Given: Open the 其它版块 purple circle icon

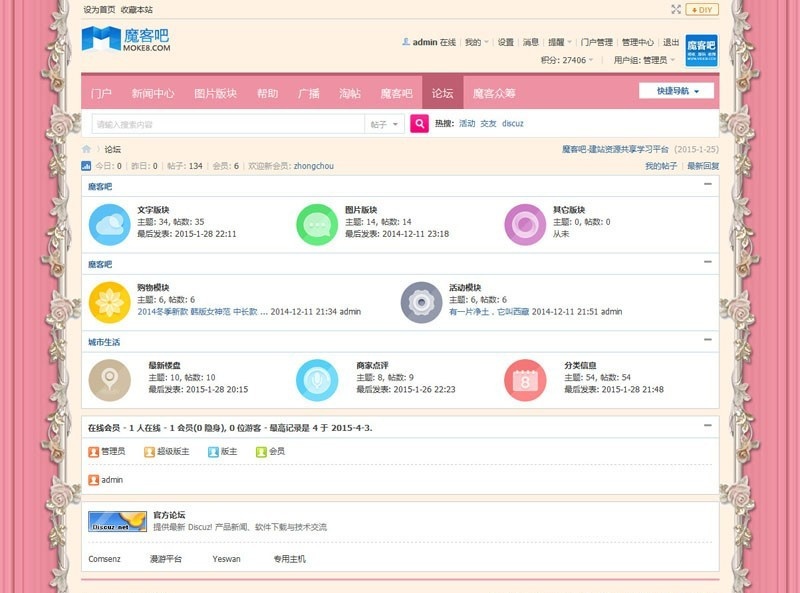Looking at the screenshot, I should (x=525, y=224).
